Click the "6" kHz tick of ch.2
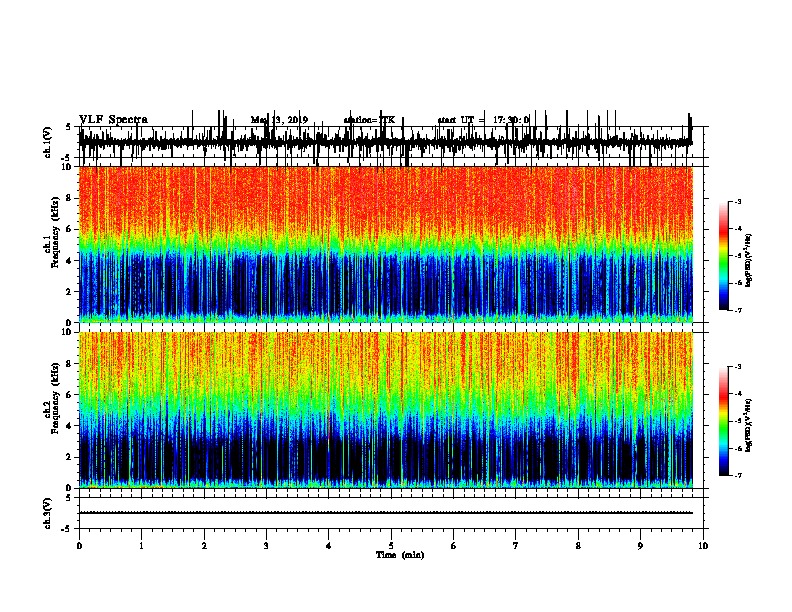Screen dimensions: 792x612 [x=69, y=395]
